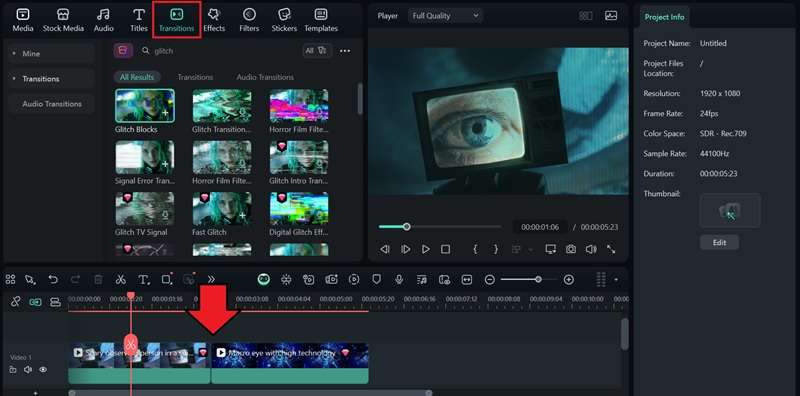
Task: Click the purple AI search icon
Action: coord(123,51)
